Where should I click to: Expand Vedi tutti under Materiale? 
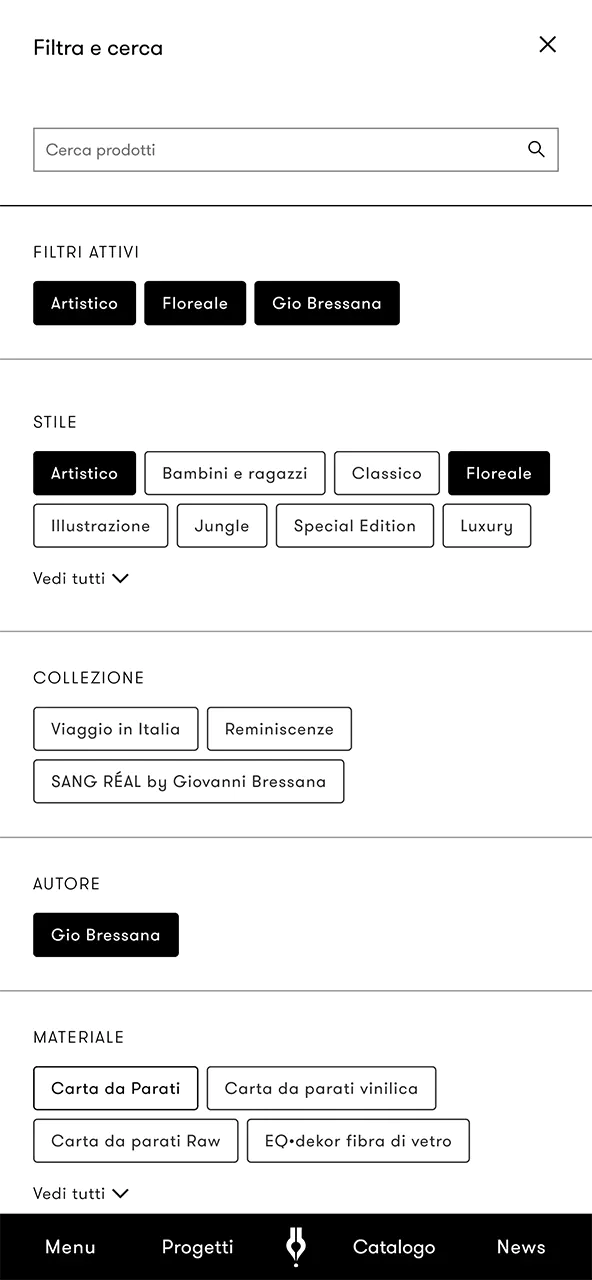81,1193
